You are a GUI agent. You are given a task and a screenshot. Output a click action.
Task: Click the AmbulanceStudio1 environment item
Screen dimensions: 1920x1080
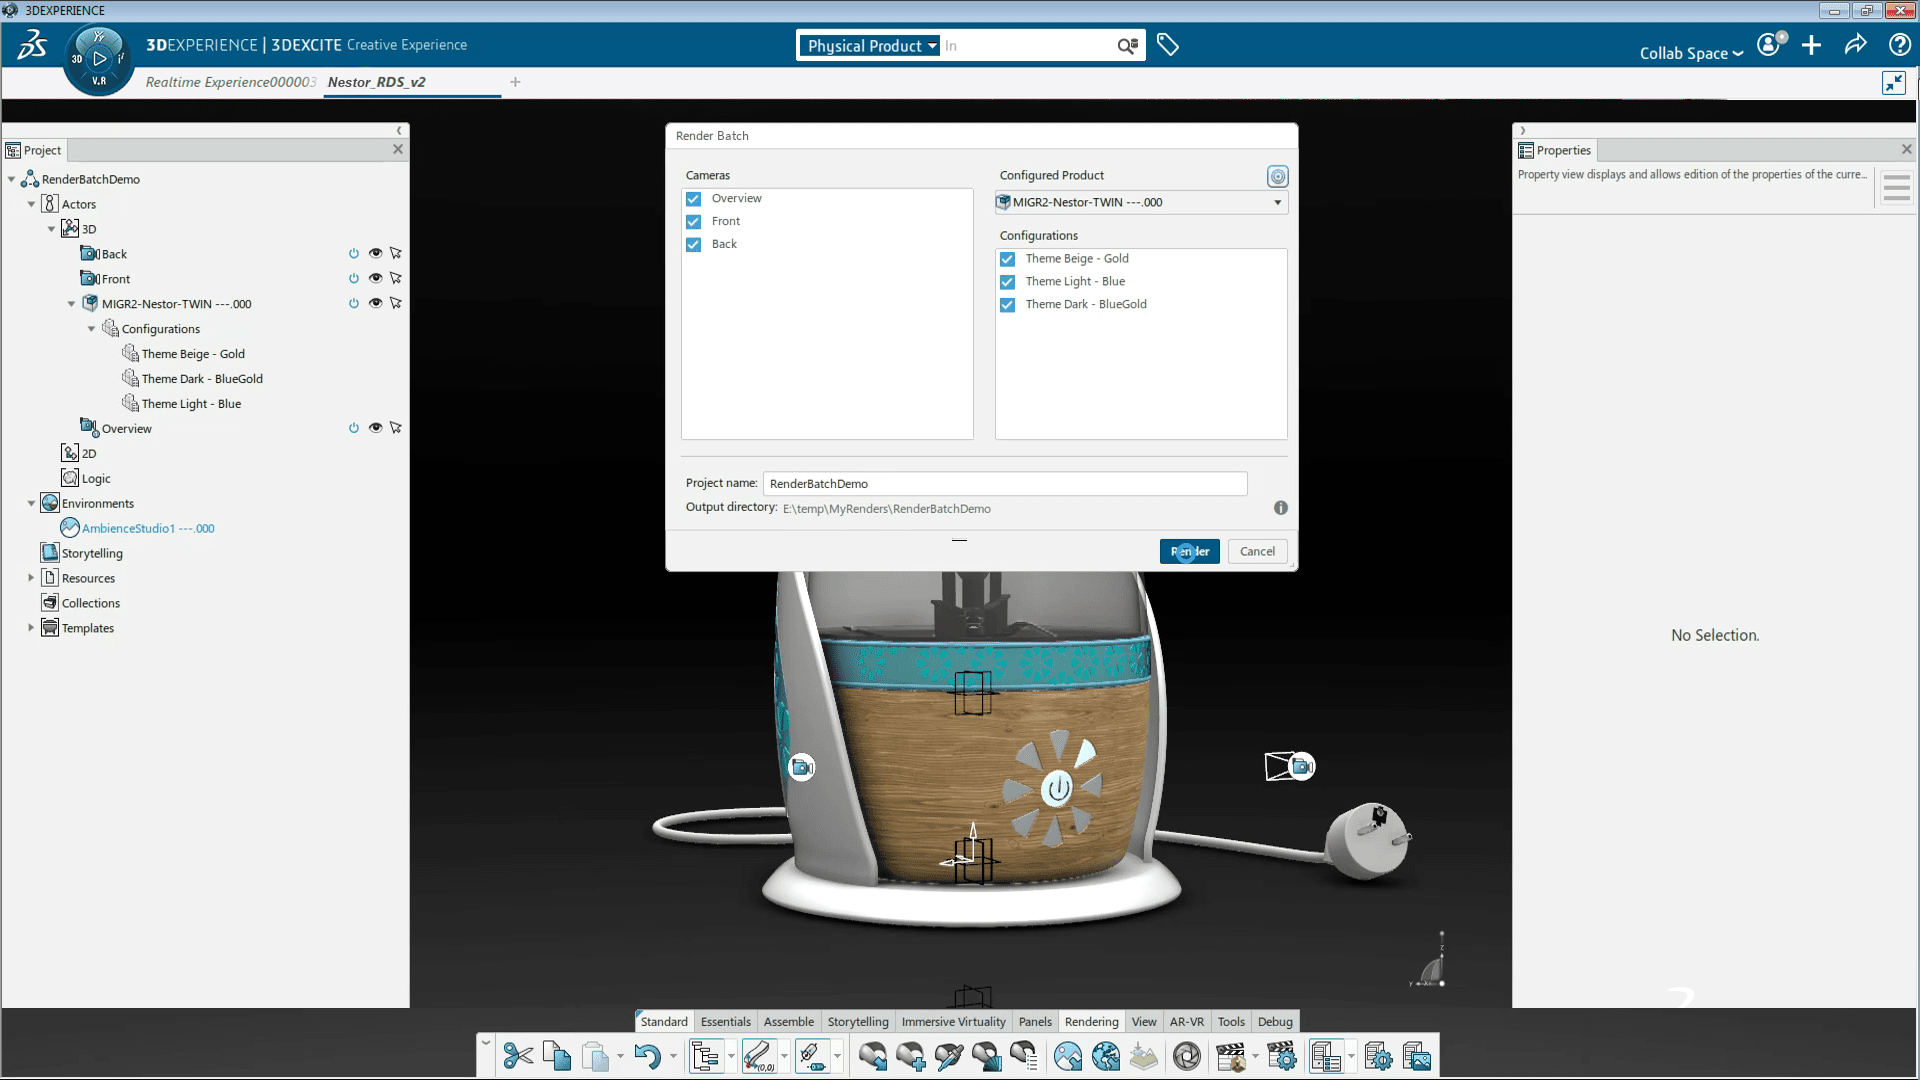point(148,527)
